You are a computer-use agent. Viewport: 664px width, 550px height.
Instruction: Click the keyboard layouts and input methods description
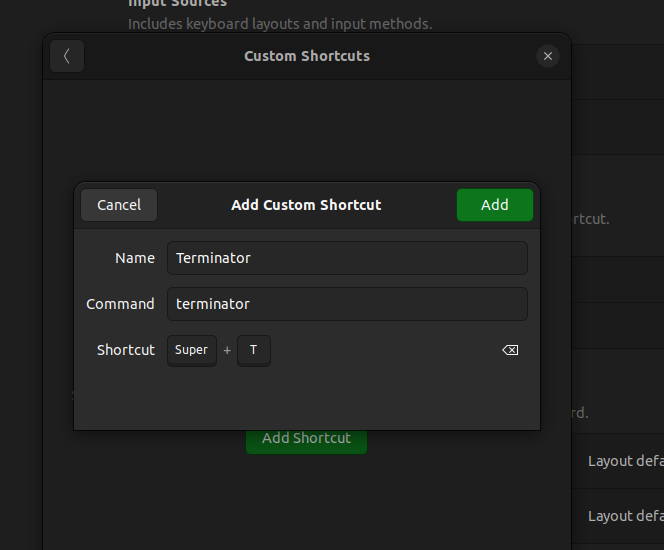tap(280, 23)
